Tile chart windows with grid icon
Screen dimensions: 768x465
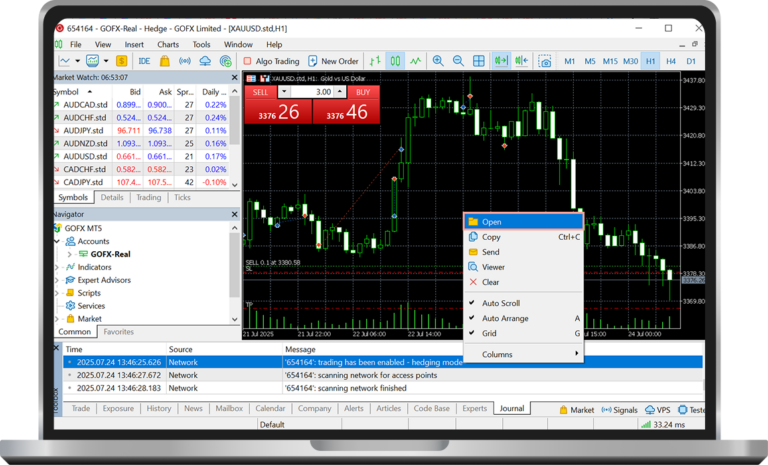(479, 61)
